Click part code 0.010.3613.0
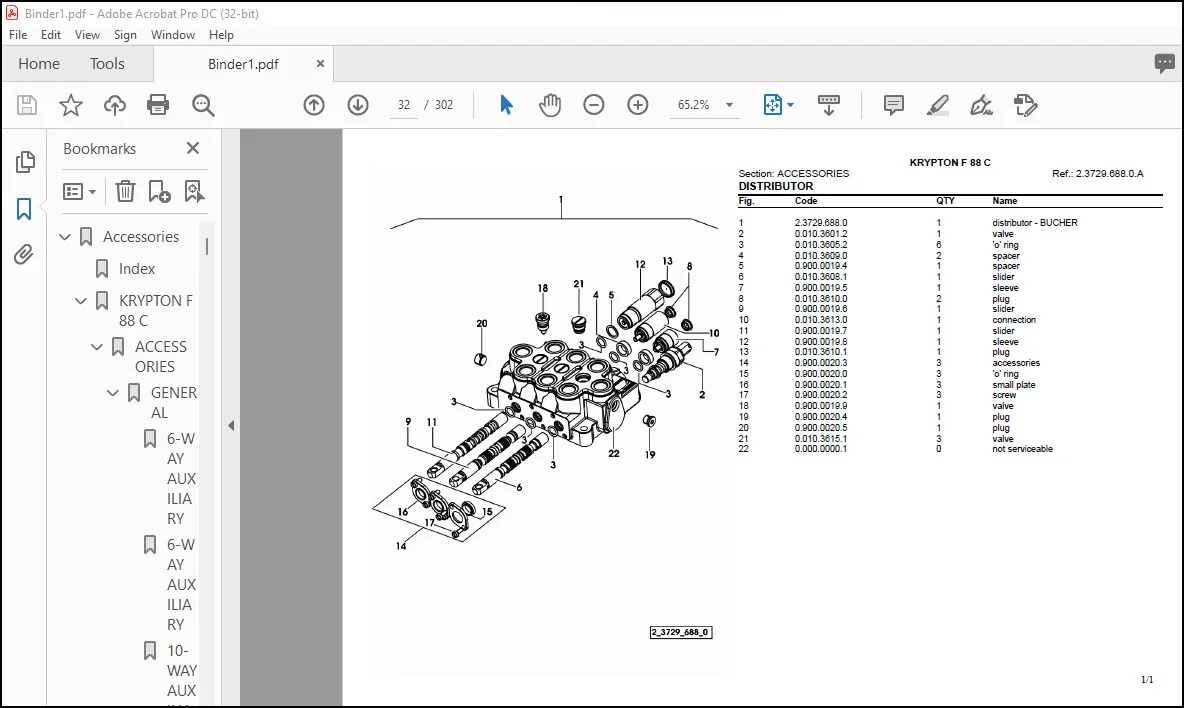 pos(821,320)
